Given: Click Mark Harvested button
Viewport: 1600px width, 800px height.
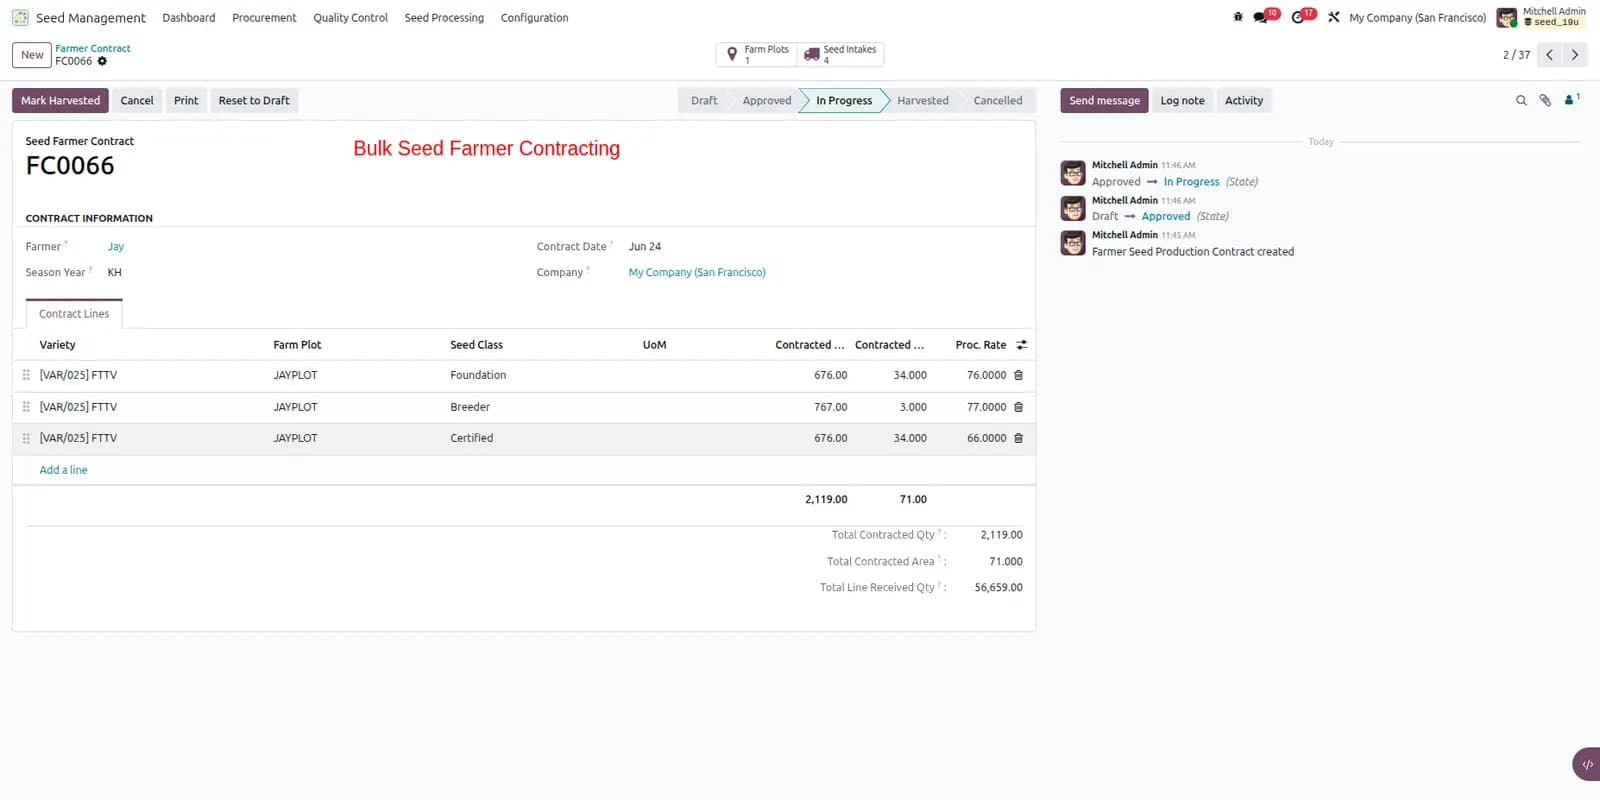Looking at the screenshot, I should tap(60, 100).
